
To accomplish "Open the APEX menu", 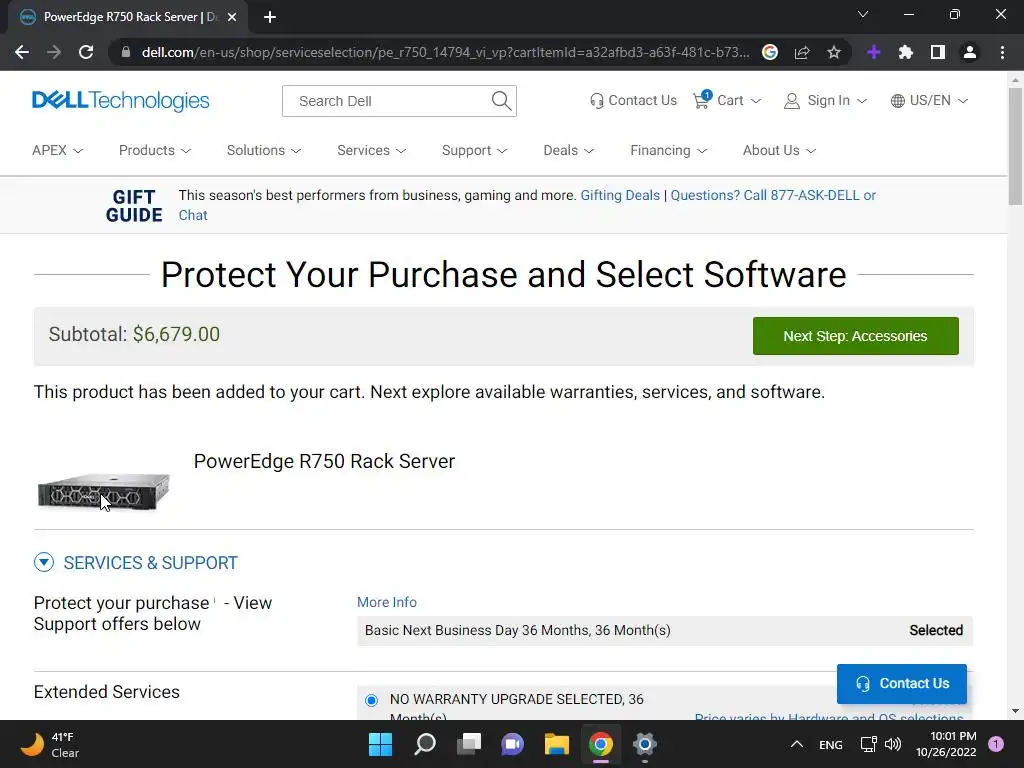I will (57, 150).
